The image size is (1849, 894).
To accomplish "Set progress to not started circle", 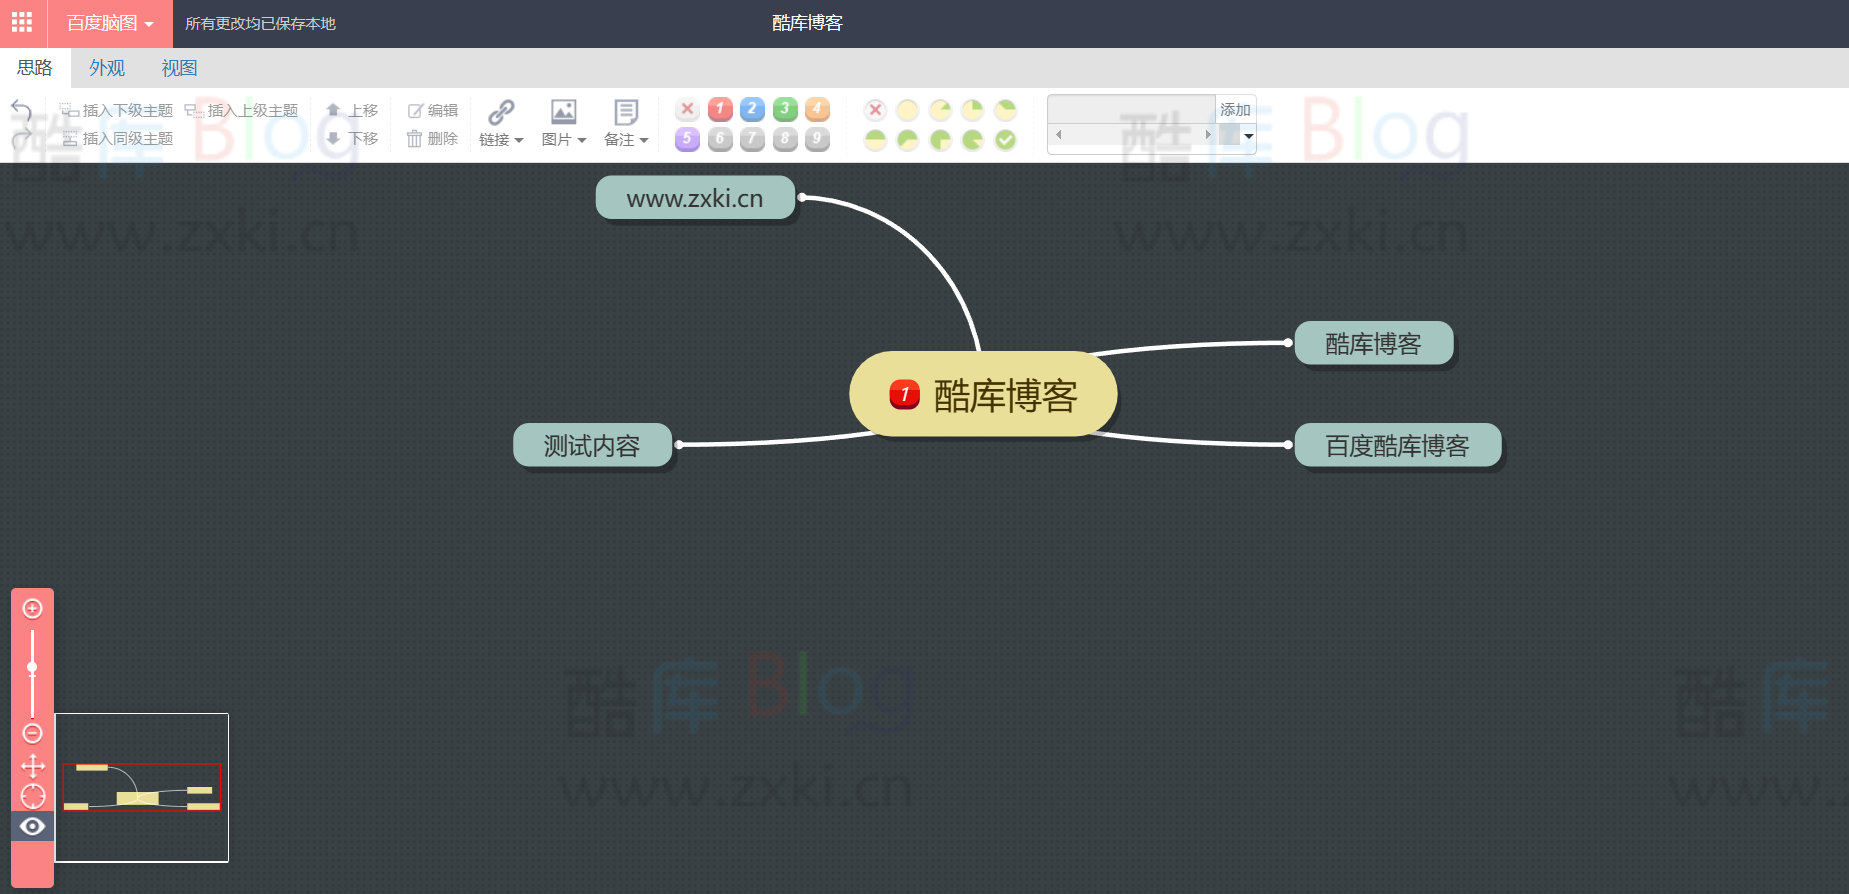I will (908, 110).
